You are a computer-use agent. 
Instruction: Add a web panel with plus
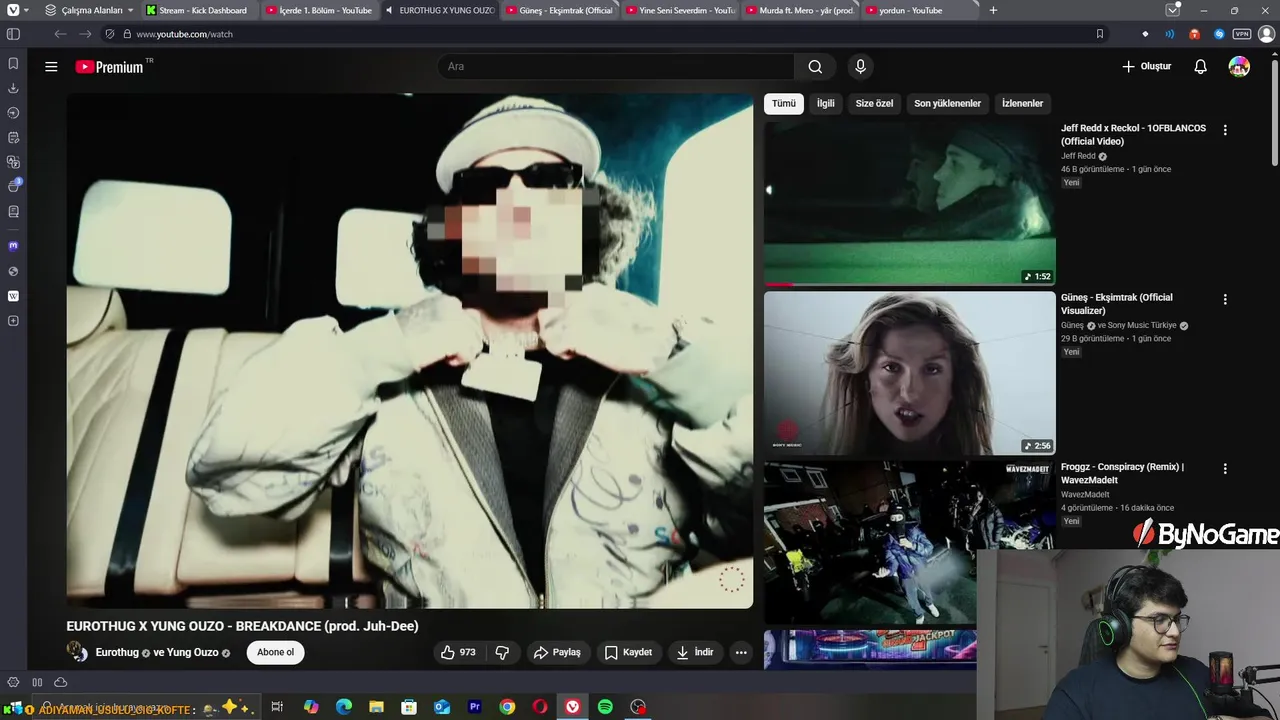coord(13,321)
